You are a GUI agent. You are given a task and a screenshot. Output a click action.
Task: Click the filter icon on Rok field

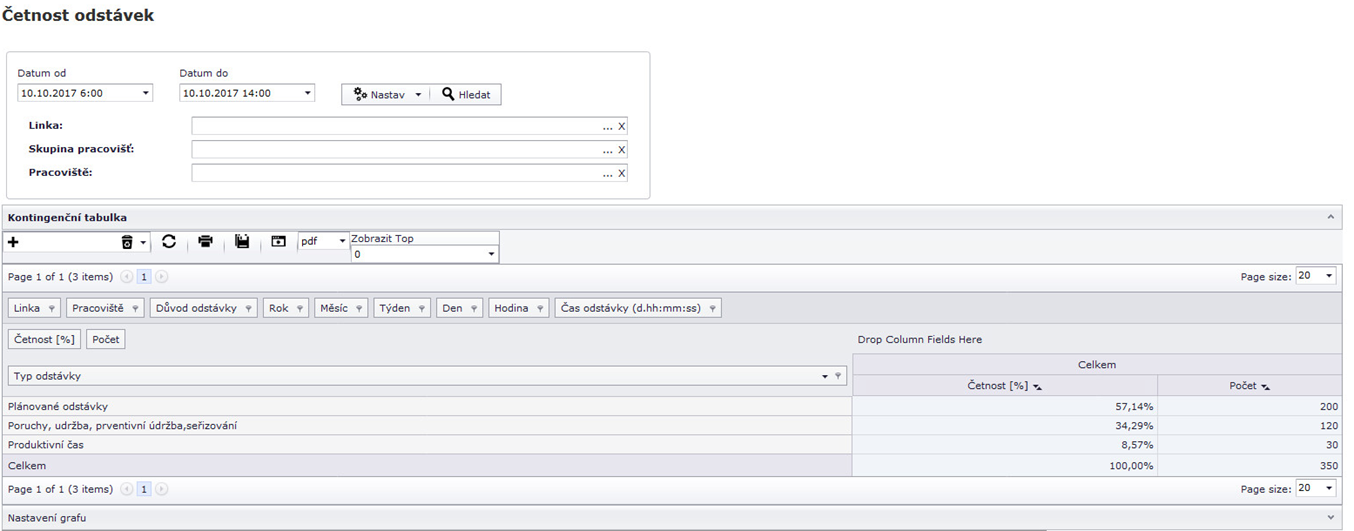299,308
